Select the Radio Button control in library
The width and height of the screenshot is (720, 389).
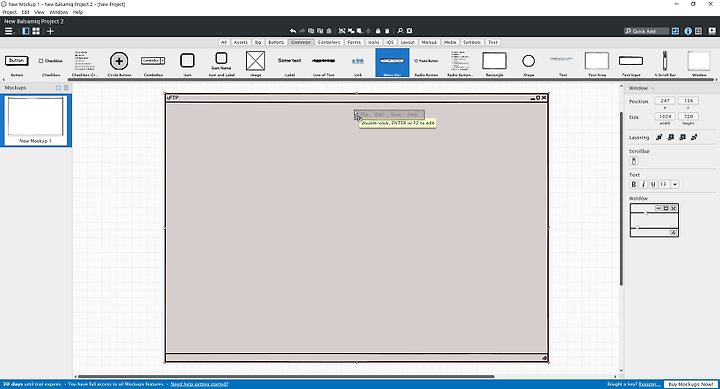coord(426,63)
